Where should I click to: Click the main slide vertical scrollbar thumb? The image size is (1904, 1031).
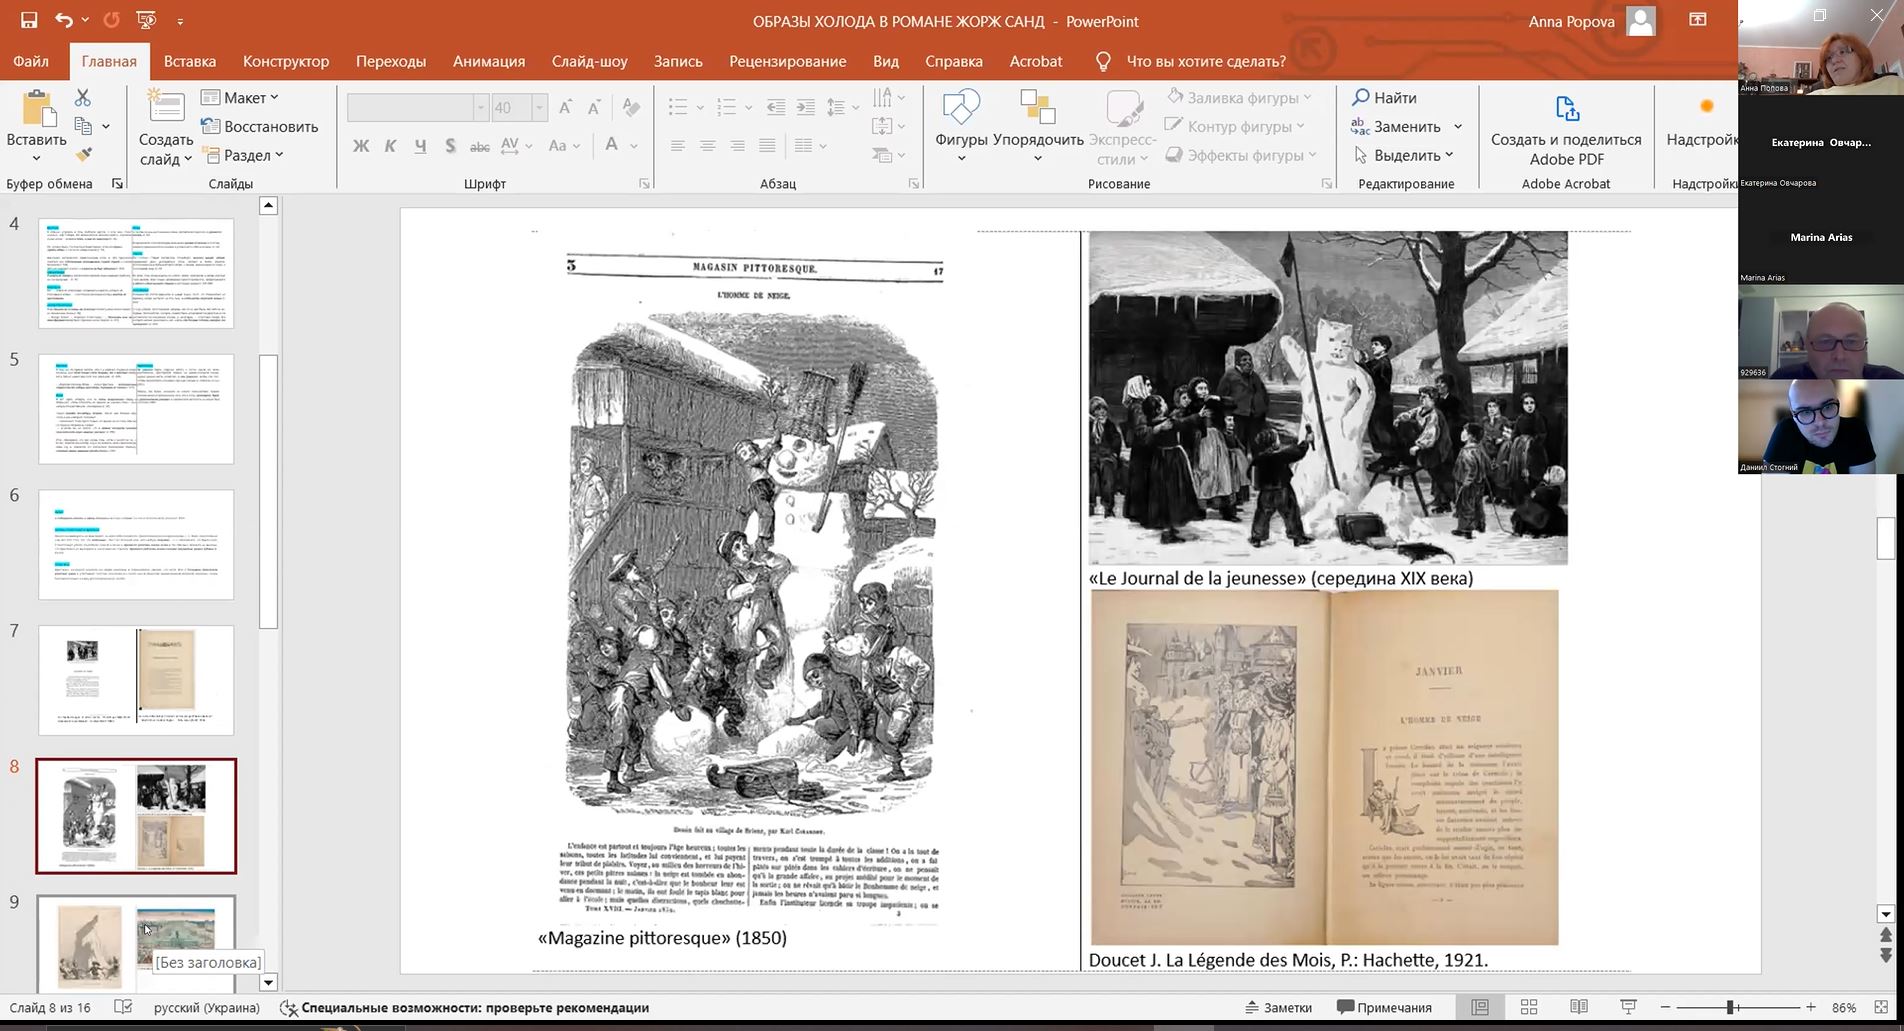tap(1886, 539)
